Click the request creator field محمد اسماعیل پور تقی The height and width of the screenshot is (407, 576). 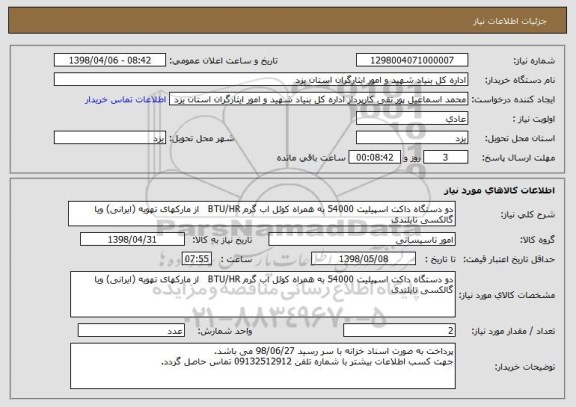[318, 99]
